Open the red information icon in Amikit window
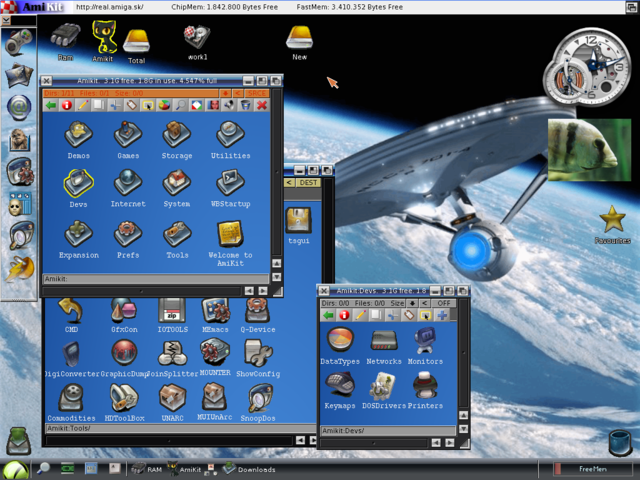Screen dimensions: 640x480 point(67,105)
